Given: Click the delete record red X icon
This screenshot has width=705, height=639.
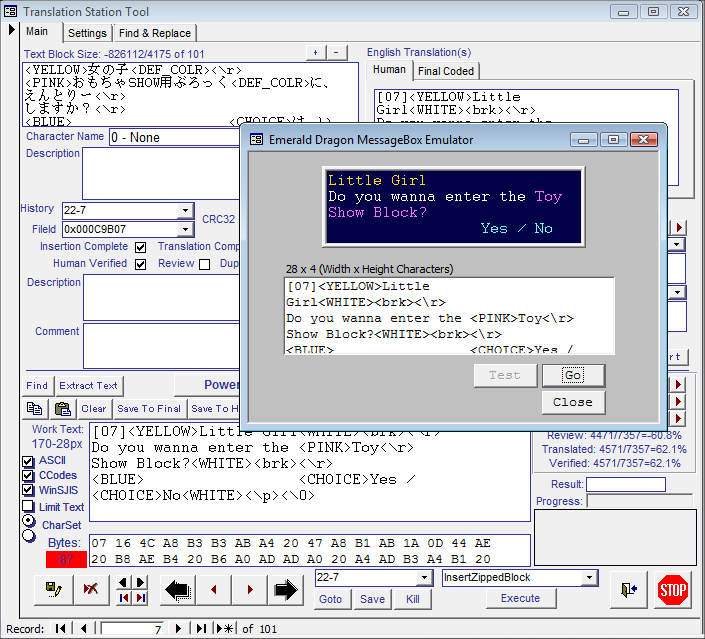Looking at the screenshot, I should [90, 589].
